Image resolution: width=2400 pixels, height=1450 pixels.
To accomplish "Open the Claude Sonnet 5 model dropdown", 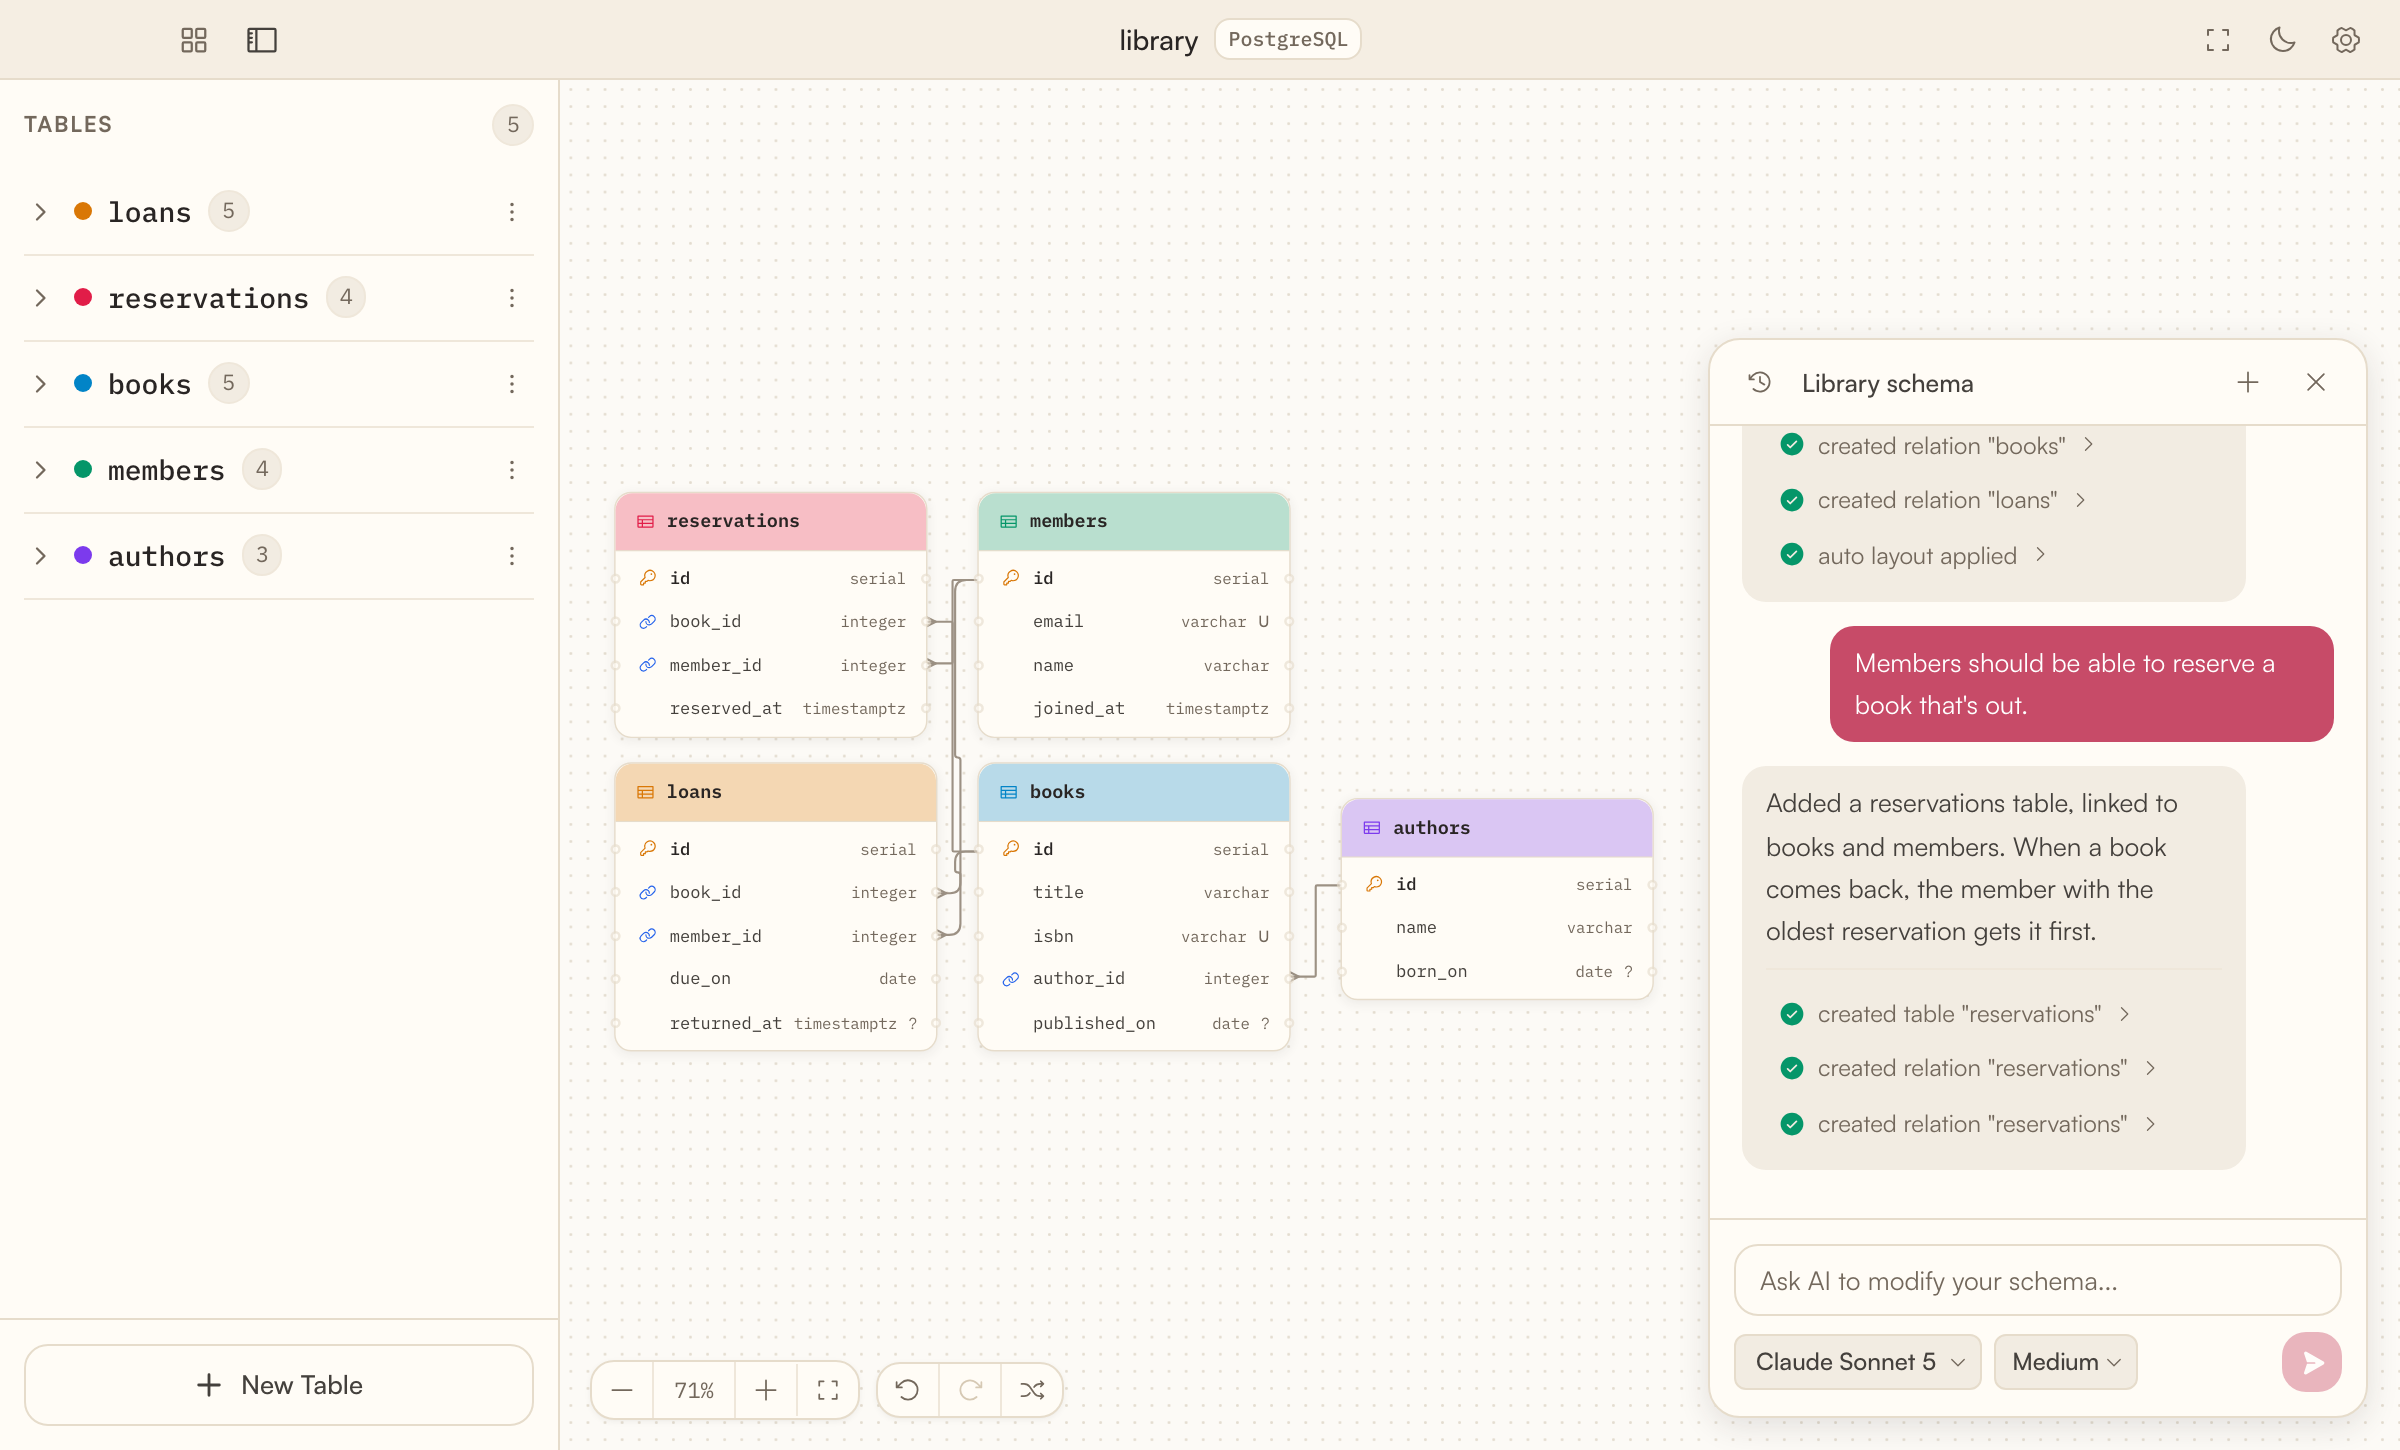I will [1858, 1362].
